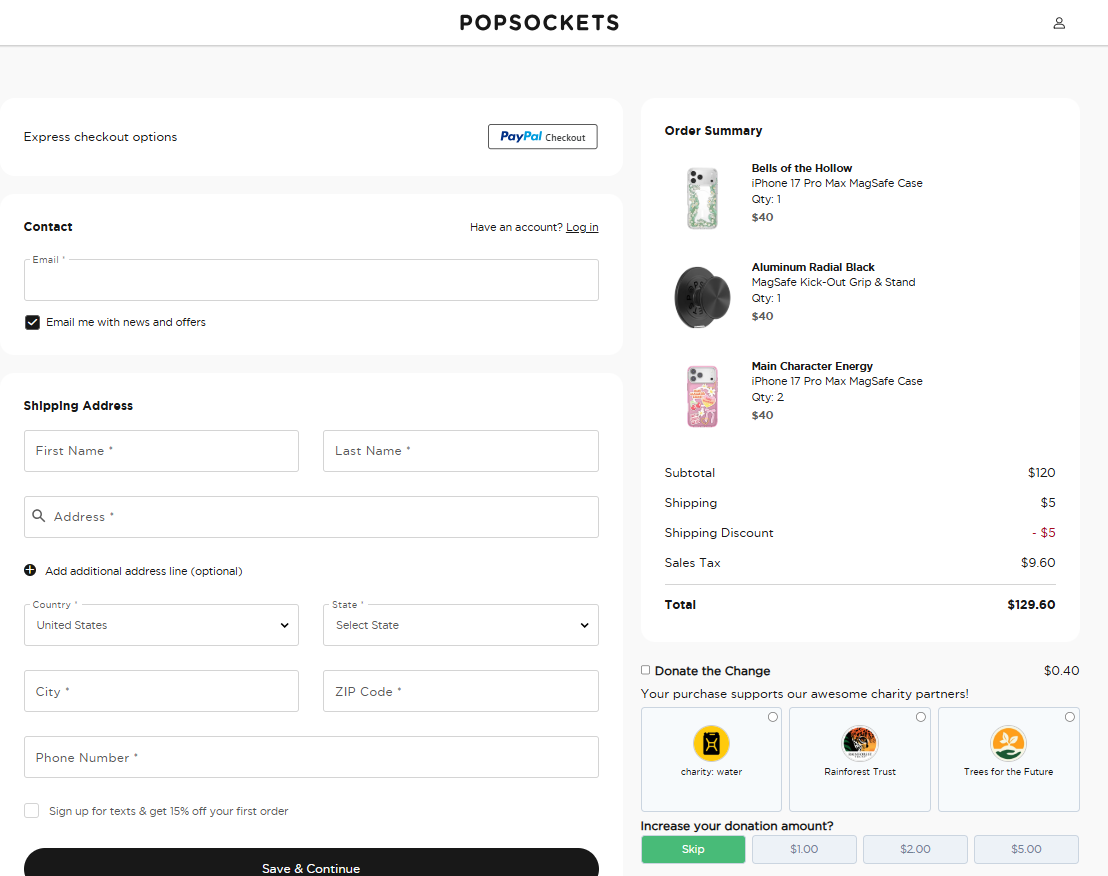This screenshot has width=1108, height=876.
Task: Select the $2.00 donation amount
Action: (x=915, y=848)
